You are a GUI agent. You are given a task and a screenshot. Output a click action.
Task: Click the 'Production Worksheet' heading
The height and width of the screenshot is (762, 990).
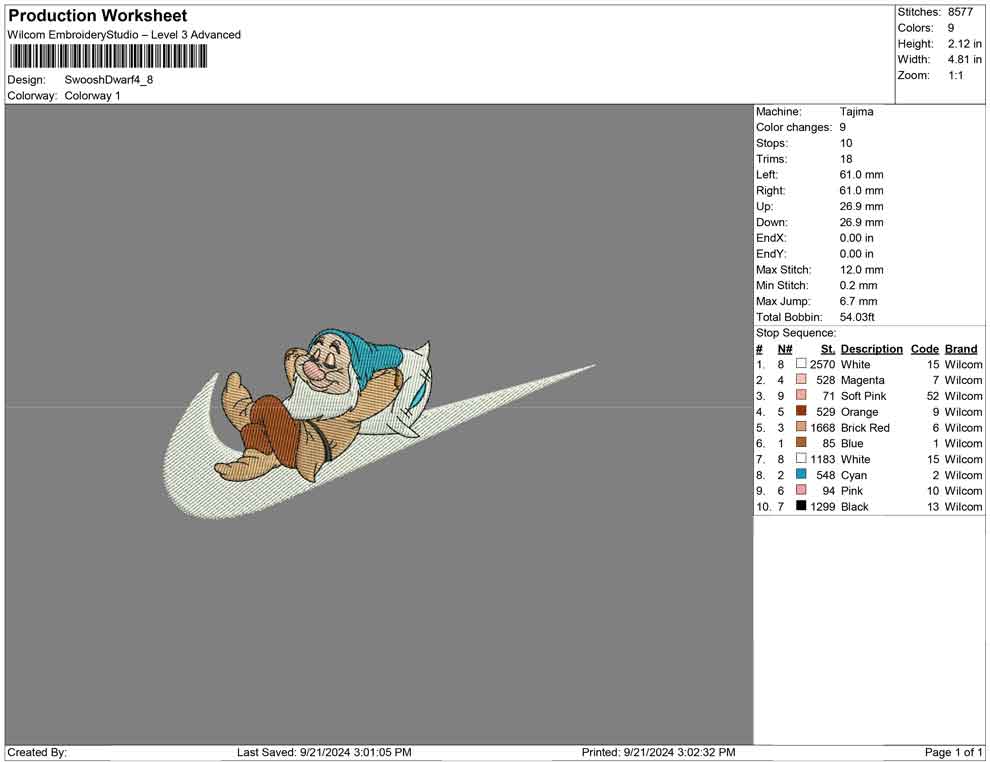98,16
